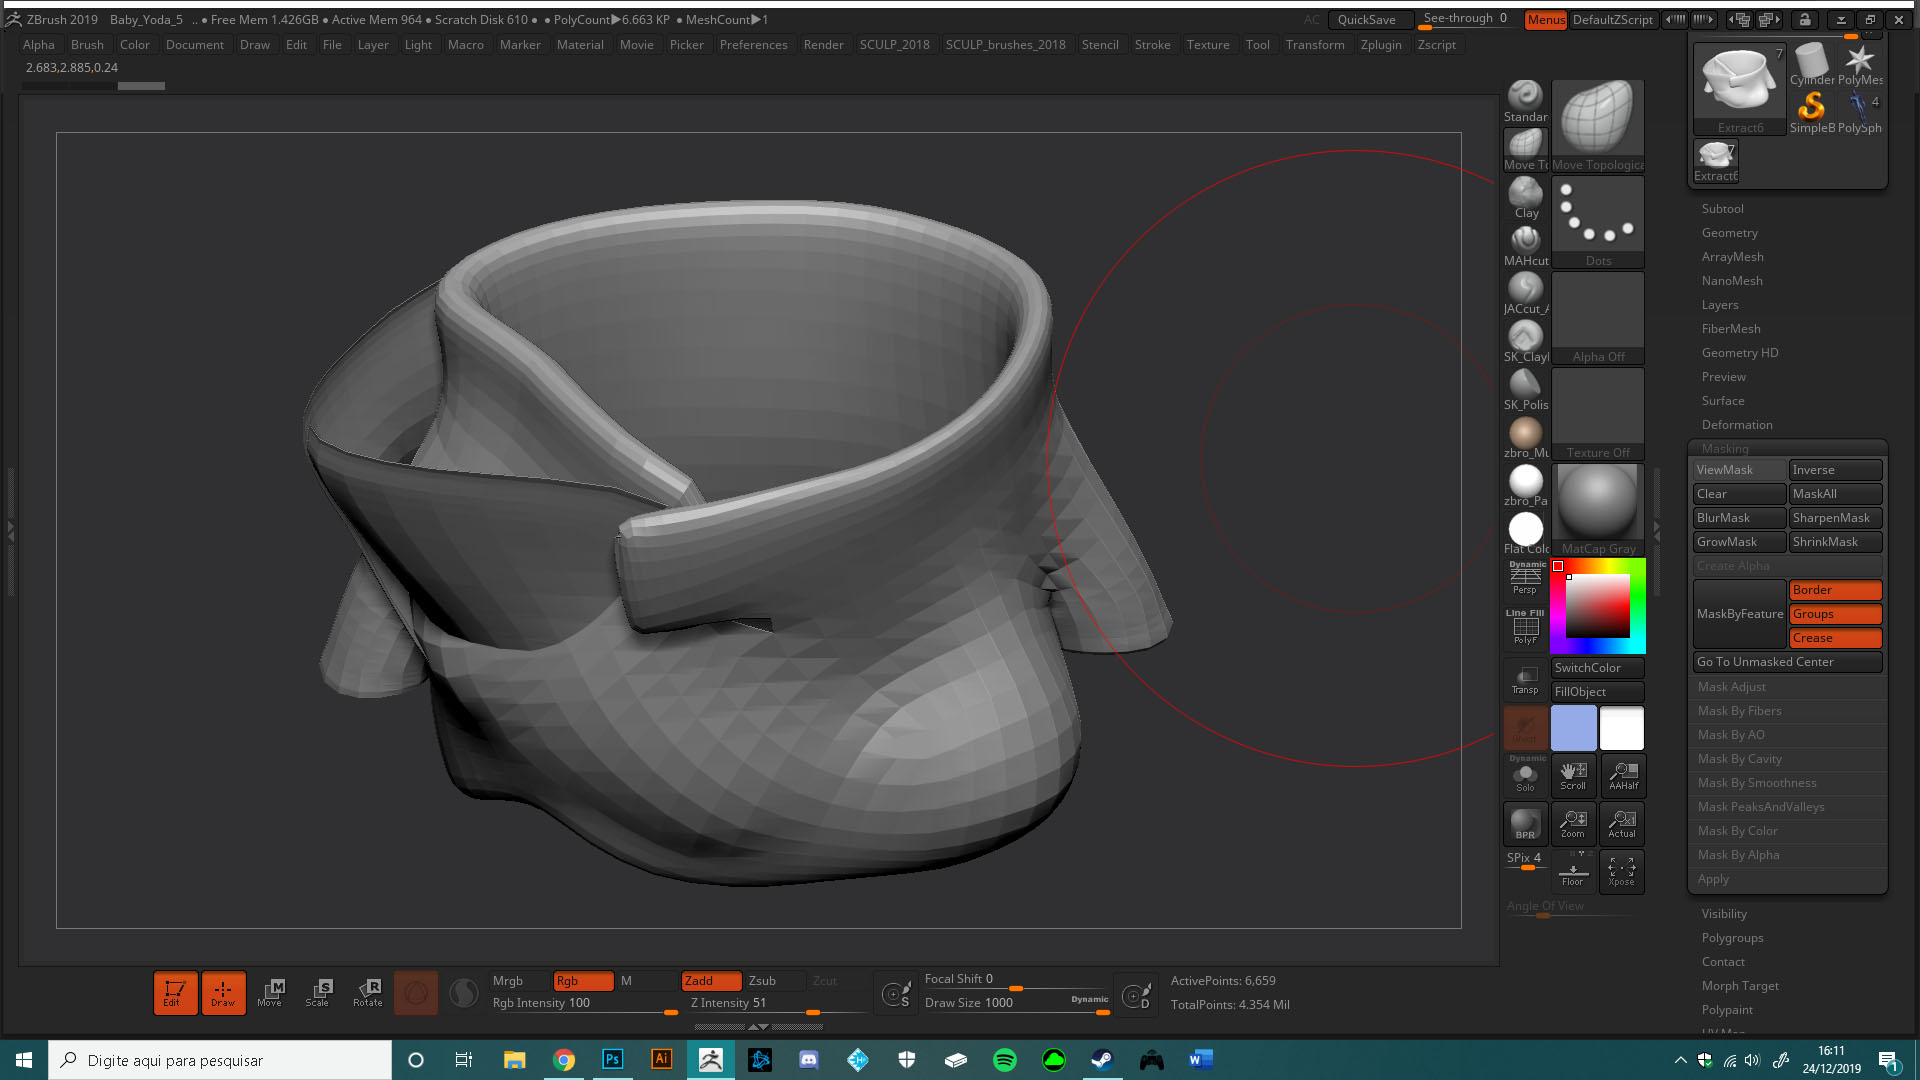Open the Transform menu
Viewport: 1920px width, 1080px height.
click(1315, 44)
